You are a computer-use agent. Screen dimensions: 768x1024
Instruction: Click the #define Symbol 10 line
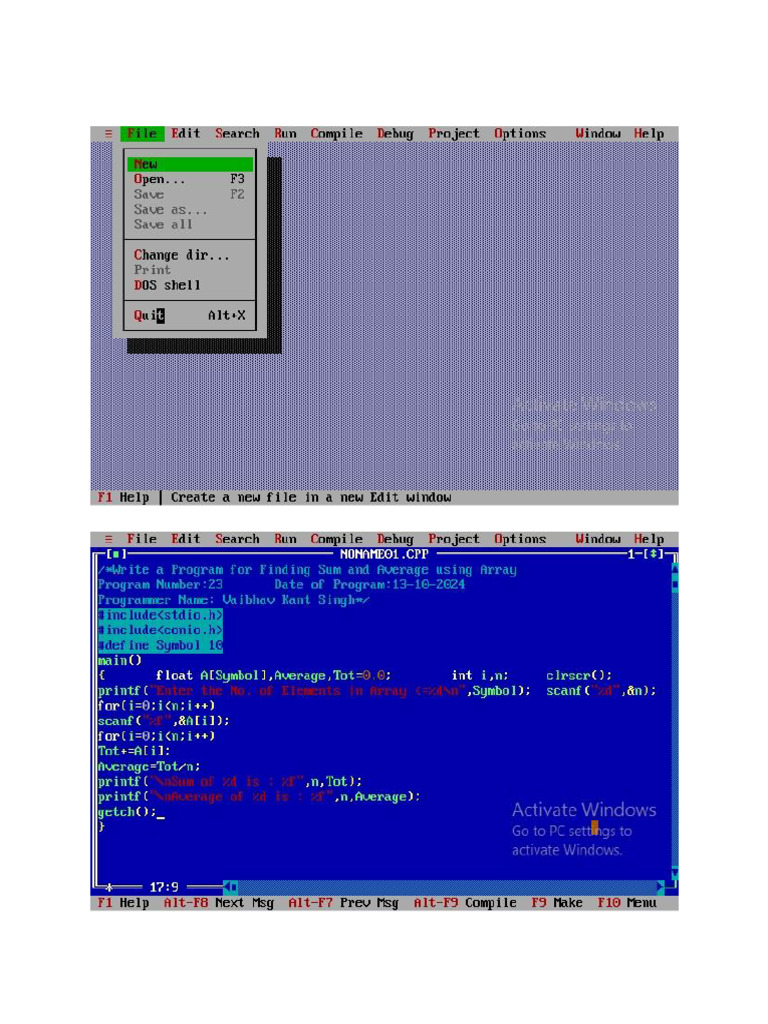point(160,645)
